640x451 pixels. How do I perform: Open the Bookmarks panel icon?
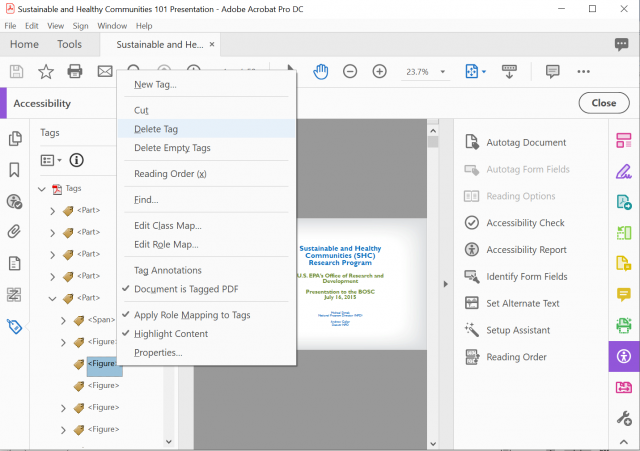click(15, 170)
